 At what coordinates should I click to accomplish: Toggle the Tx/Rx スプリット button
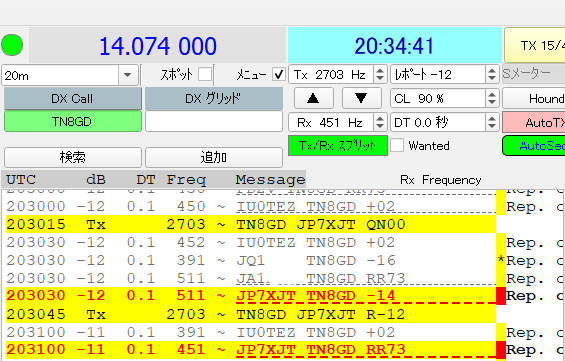pyautogui.click(x=338, y=146)
